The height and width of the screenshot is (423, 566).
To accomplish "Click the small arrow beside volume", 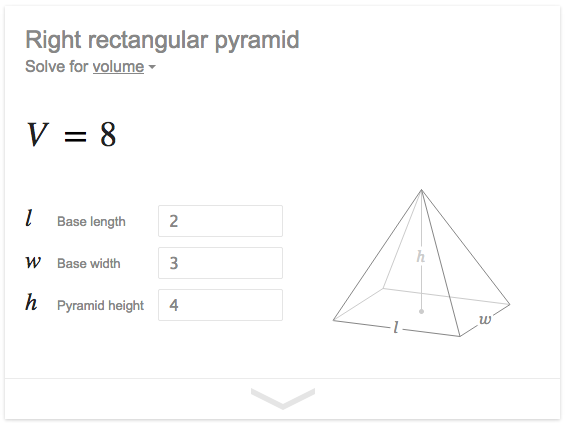I will tap(152, 67).
